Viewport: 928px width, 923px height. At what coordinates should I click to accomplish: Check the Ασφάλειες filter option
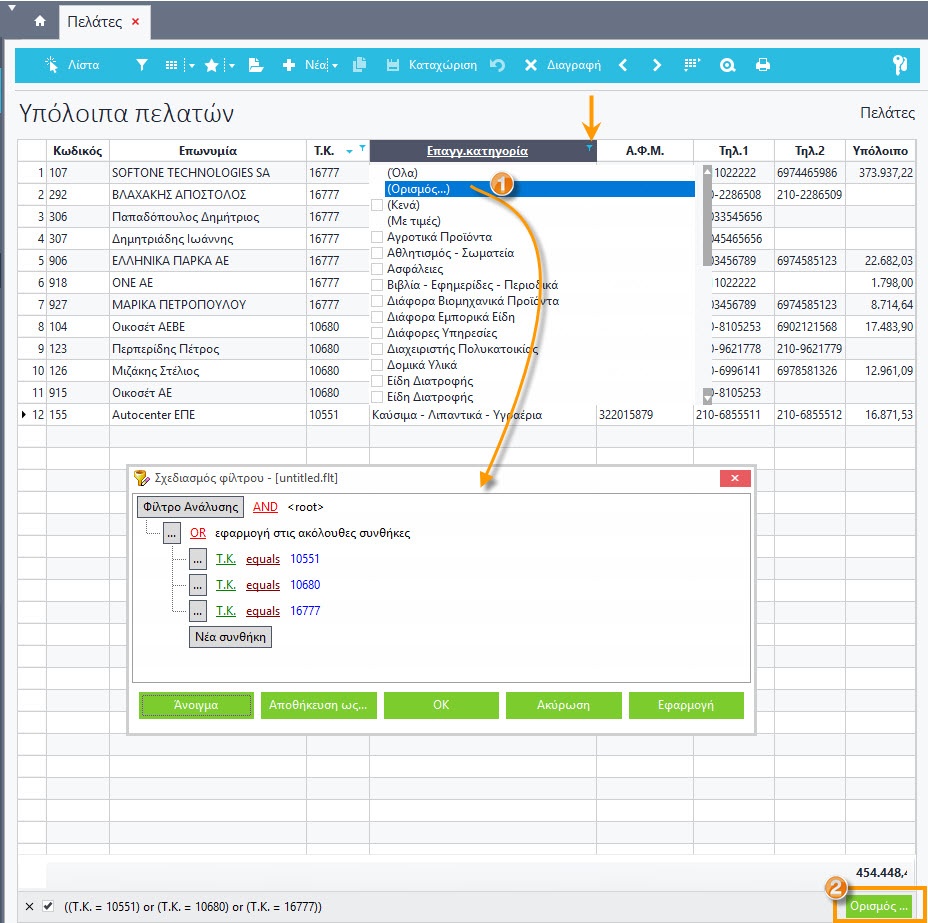tap(377, 269)
